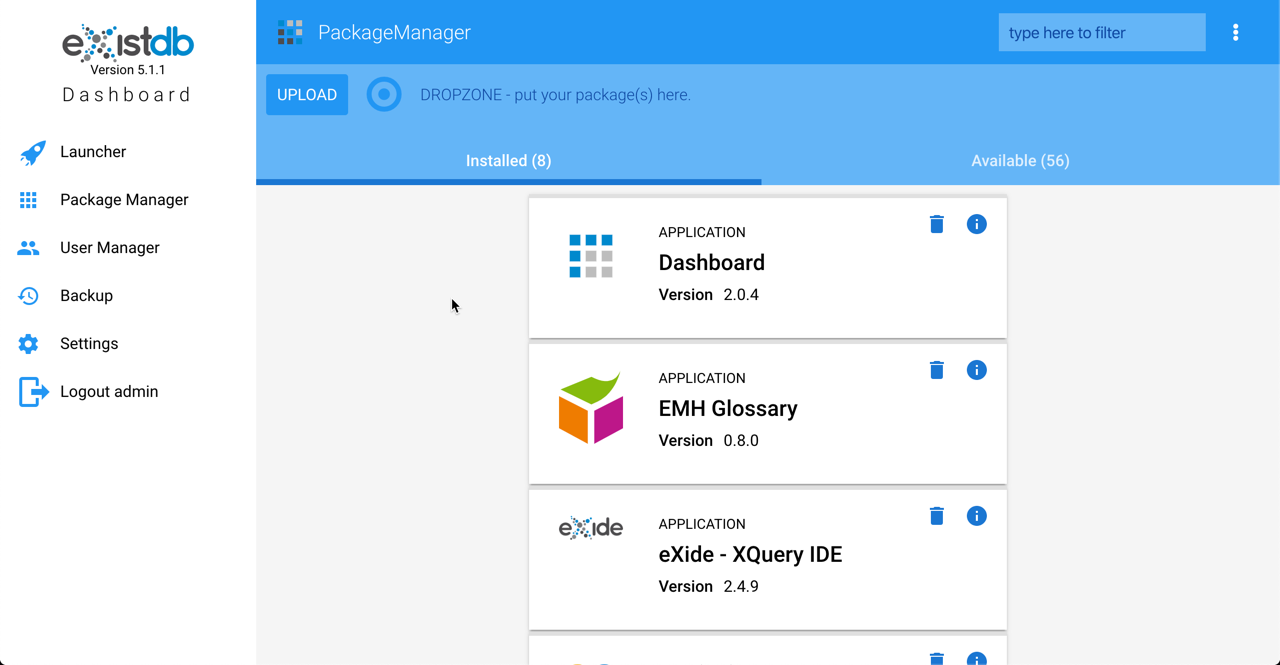Image resolution: width=1280 pixels, height=665 pixels.
Task: Click the DROPZONE put your packages text
Action: click(555, 95)
